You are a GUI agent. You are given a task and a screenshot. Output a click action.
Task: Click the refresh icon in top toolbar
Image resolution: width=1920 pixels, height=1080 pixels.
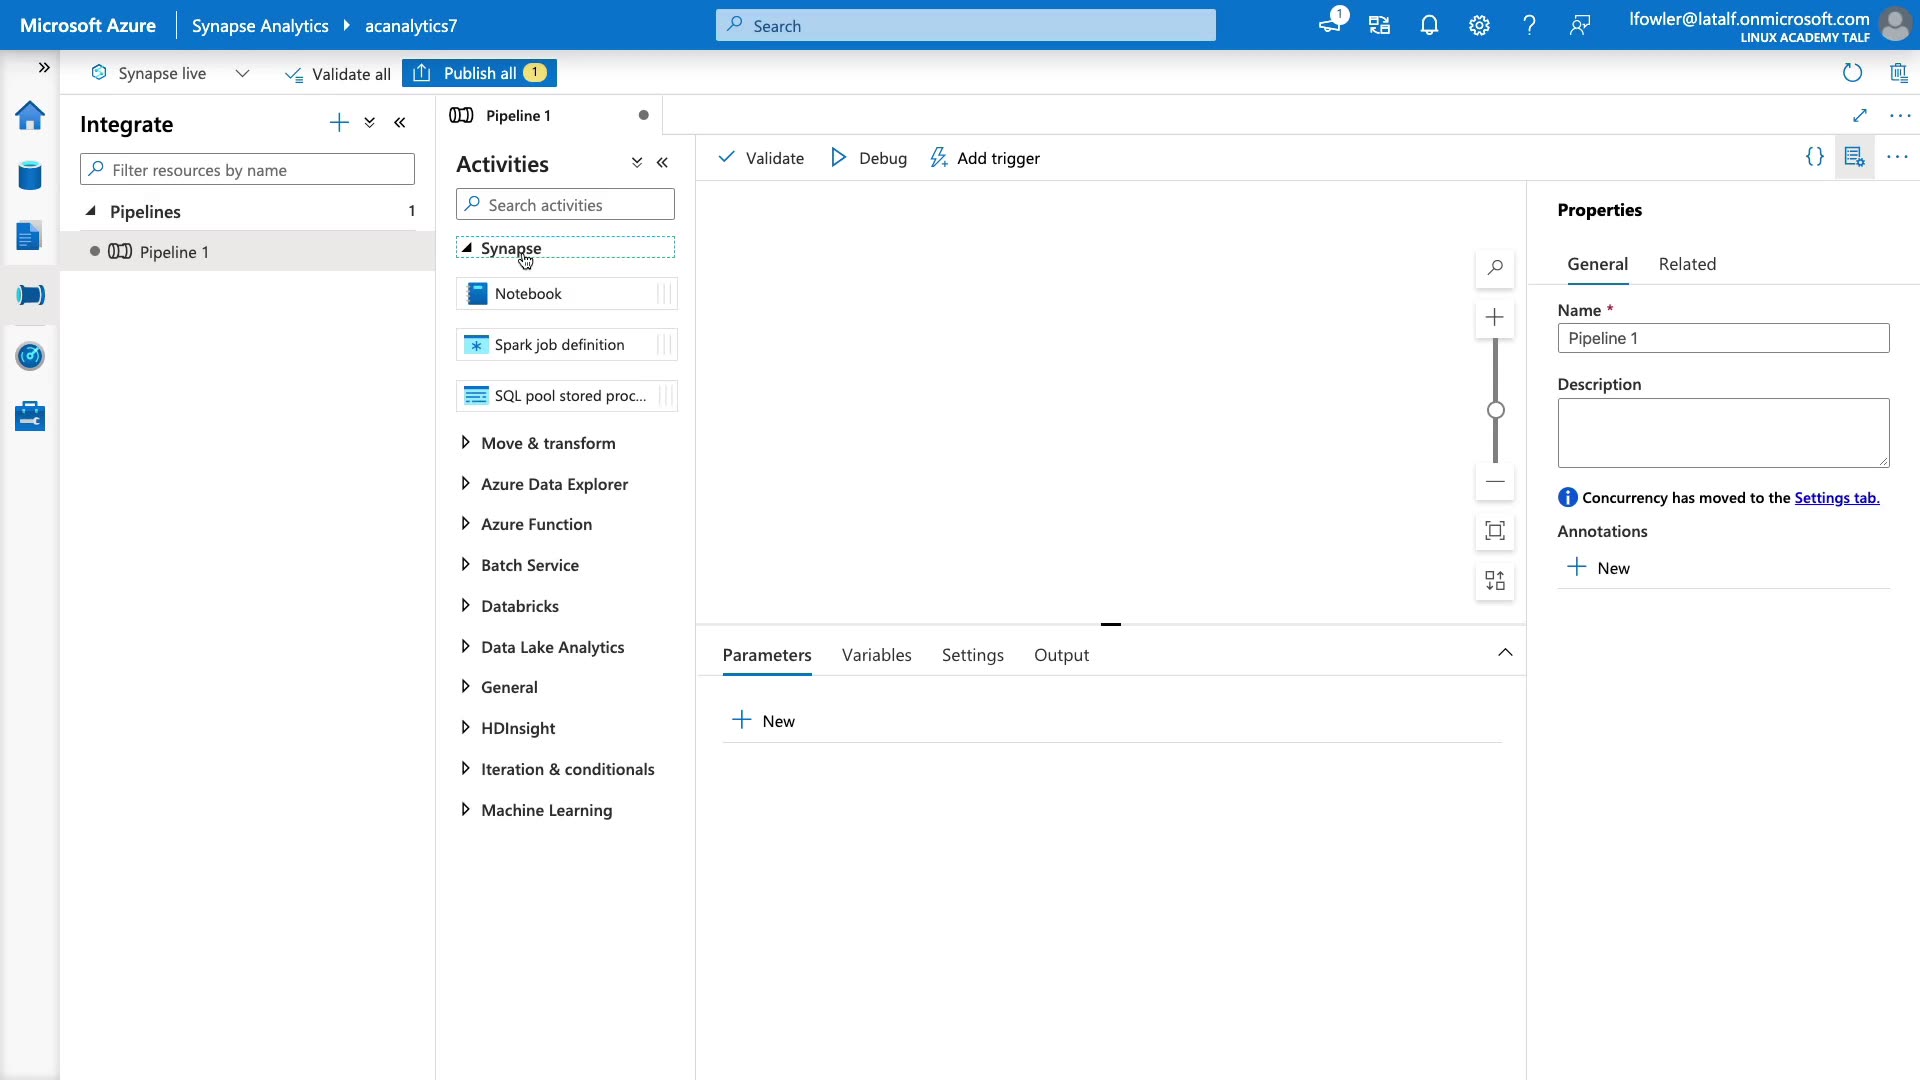coord(1852,73)
